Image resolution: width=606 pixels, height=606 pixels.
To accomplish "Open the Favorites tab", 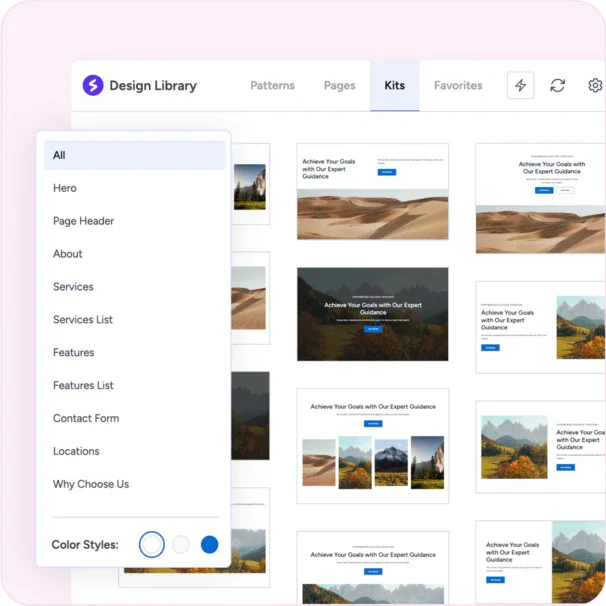I will [458, 86].
